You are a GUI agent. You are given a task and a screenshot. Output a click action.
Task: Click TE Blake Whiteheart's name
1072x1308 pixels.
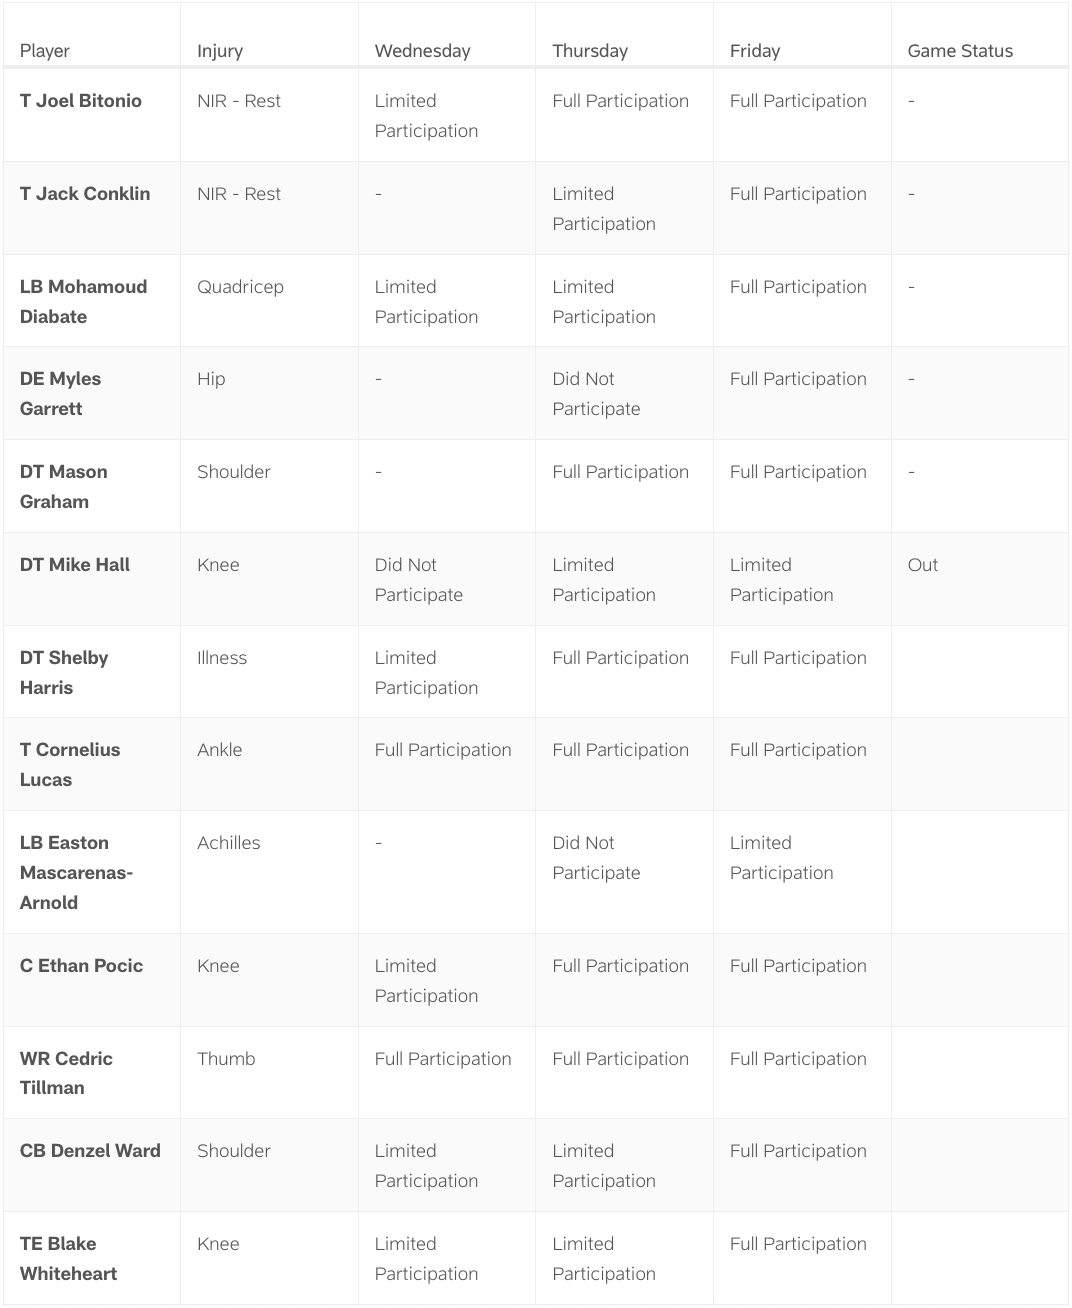click(x=68, y=1258)
